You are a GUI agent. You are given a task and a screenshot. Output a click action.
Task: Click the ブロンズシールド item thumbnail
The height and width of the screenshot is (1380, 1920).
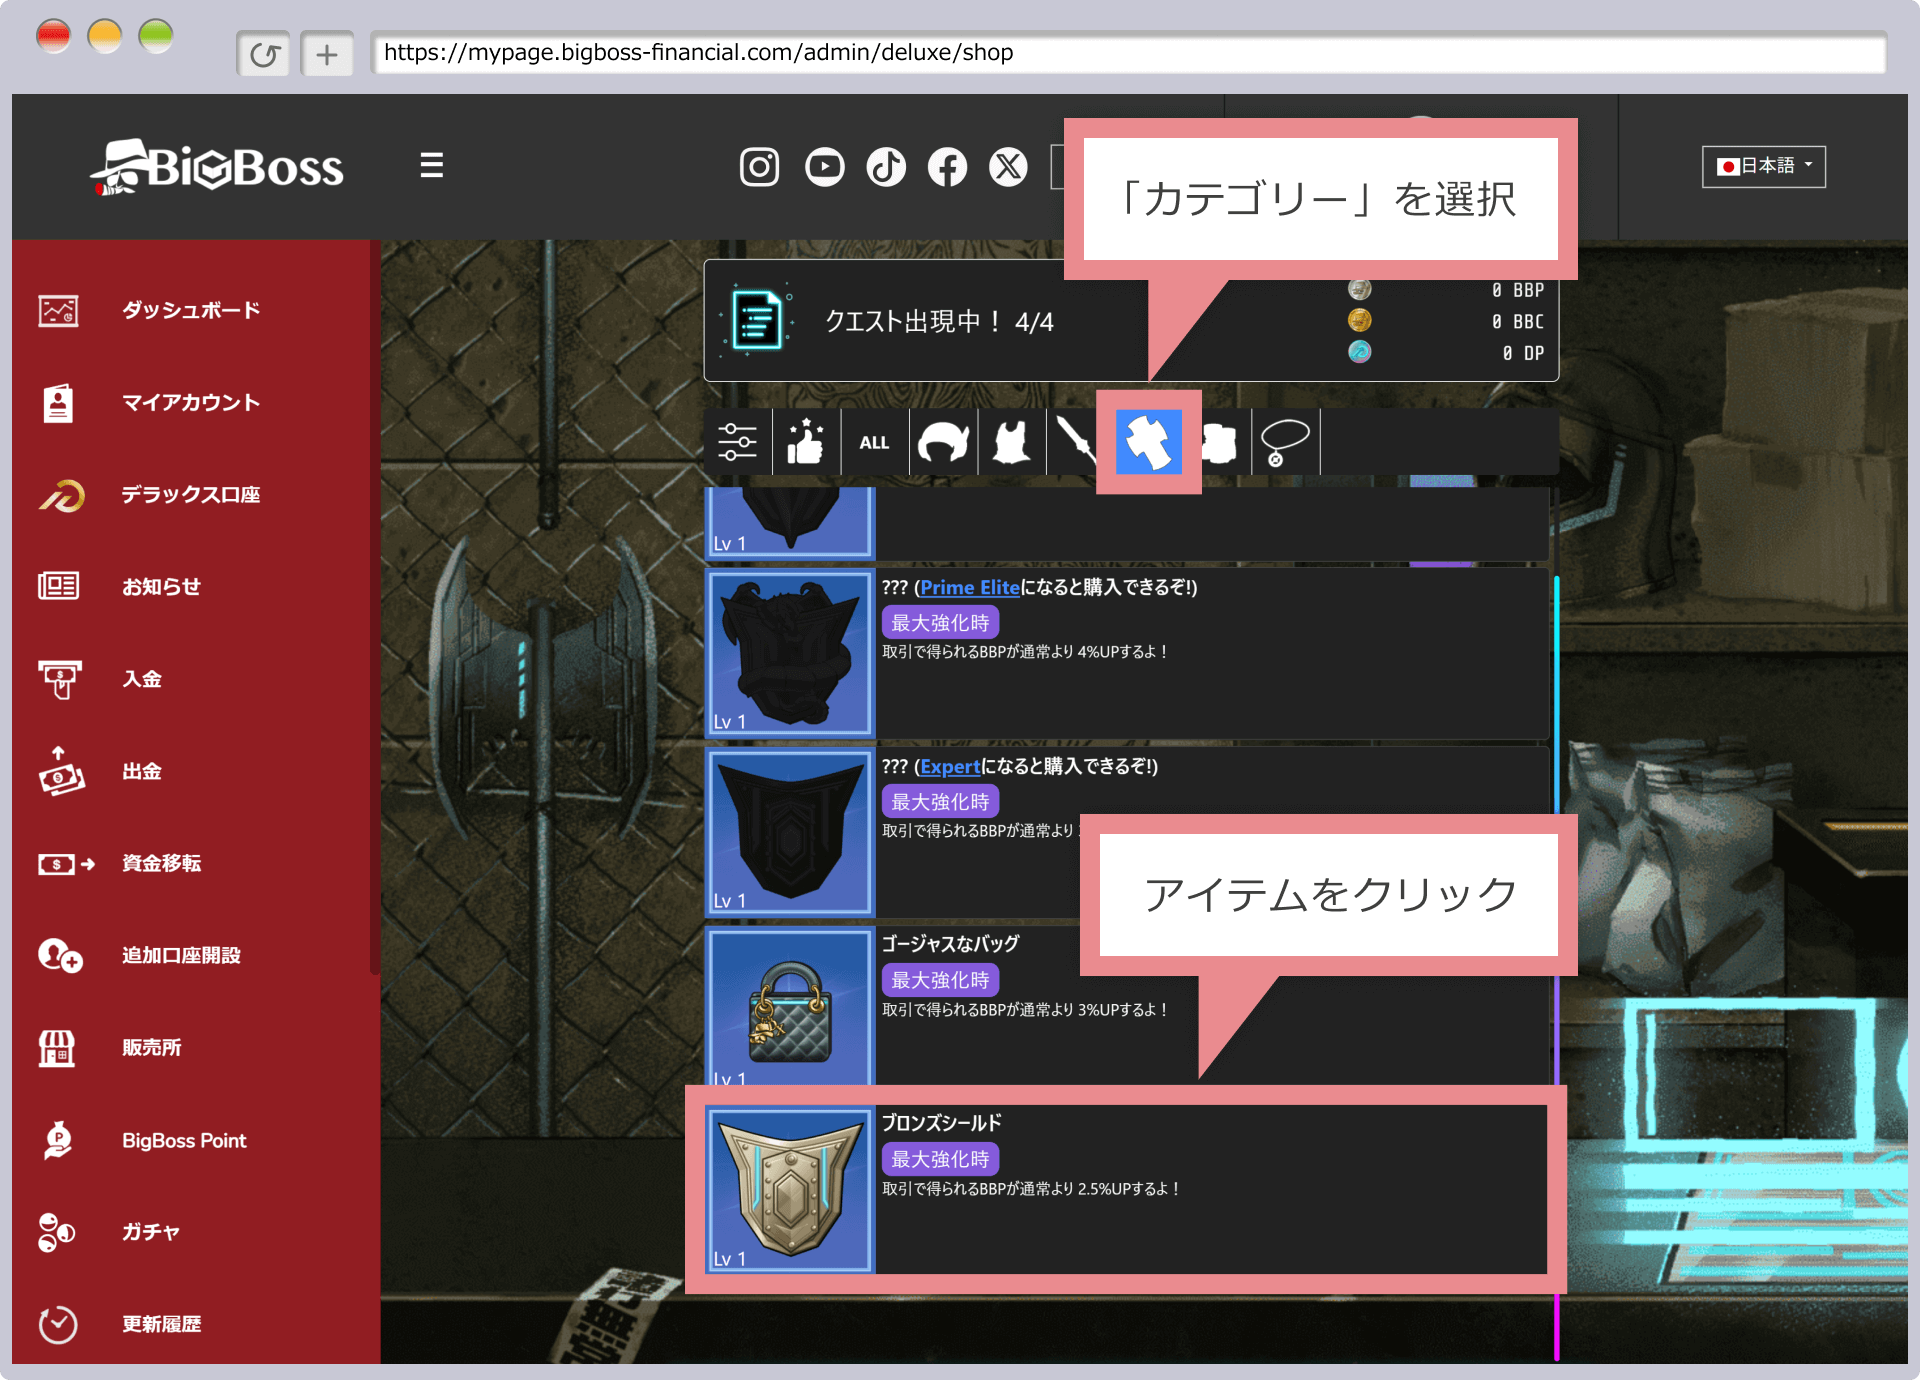[790, 1189]
